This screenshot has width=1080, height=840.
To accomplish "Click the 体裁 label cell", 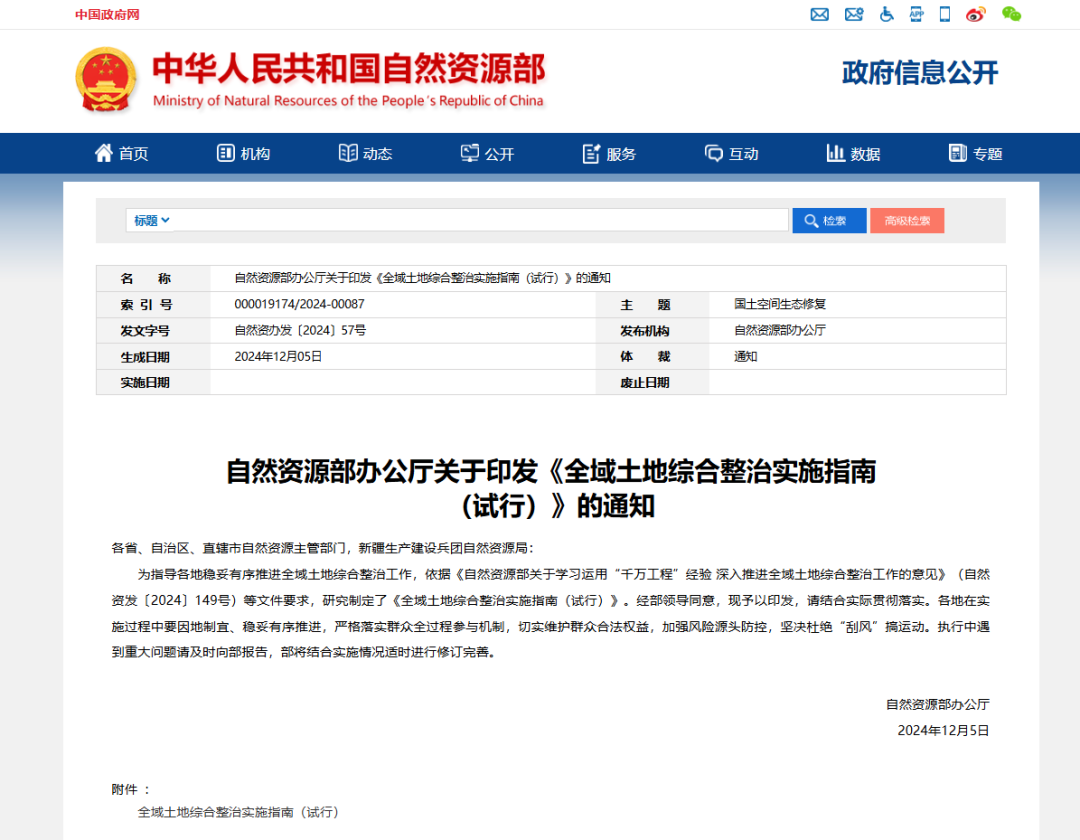I will pos(652,357).
